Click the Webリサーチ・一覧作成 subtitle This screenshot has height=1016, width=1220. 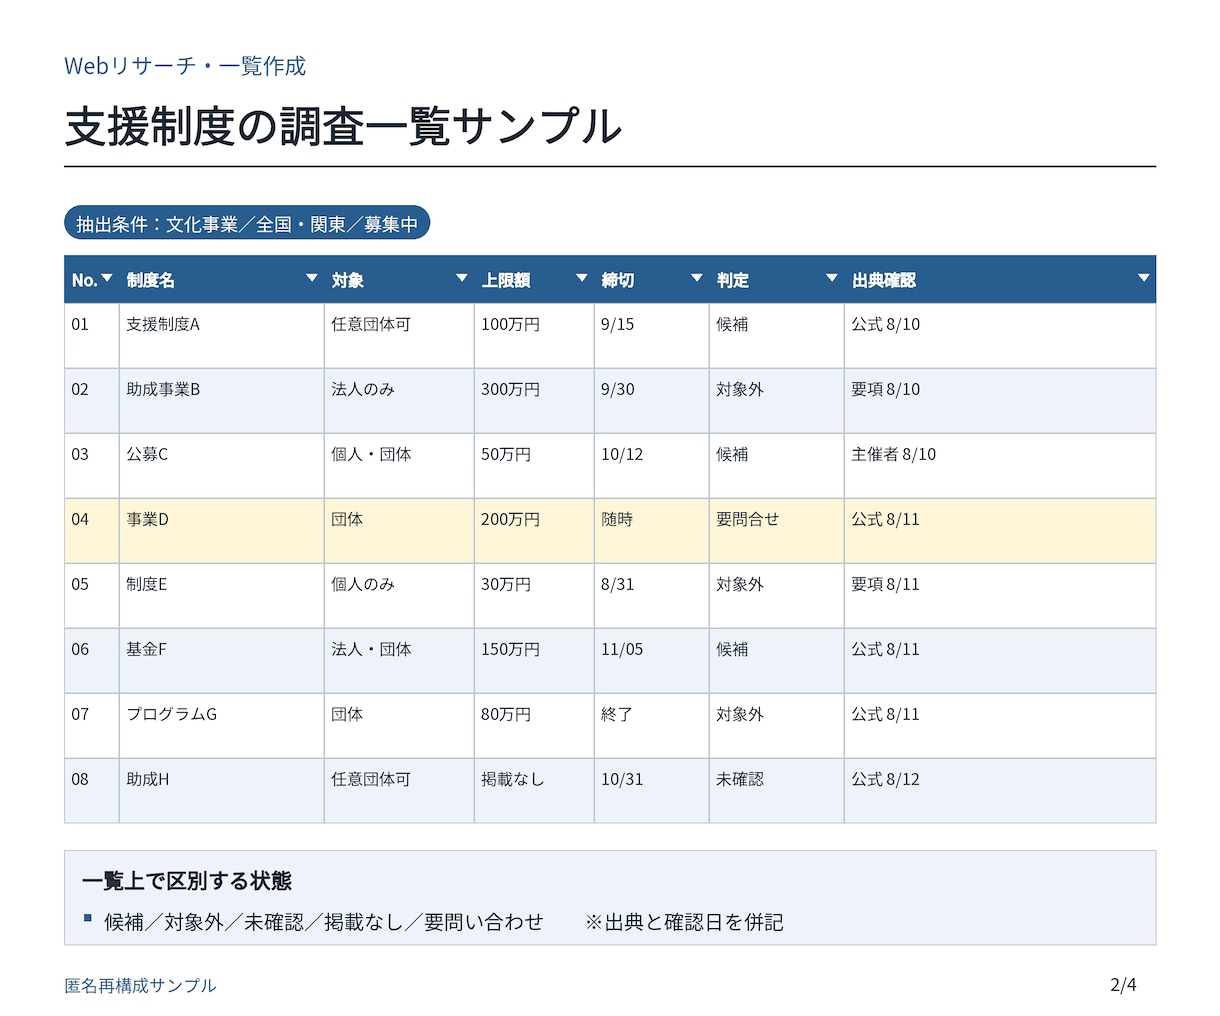point(185,66)
